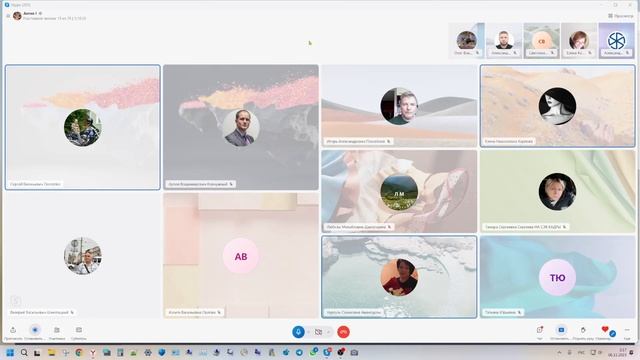End the call with the red hang-up button
The image size is (640, 360).
pos(343,332)
